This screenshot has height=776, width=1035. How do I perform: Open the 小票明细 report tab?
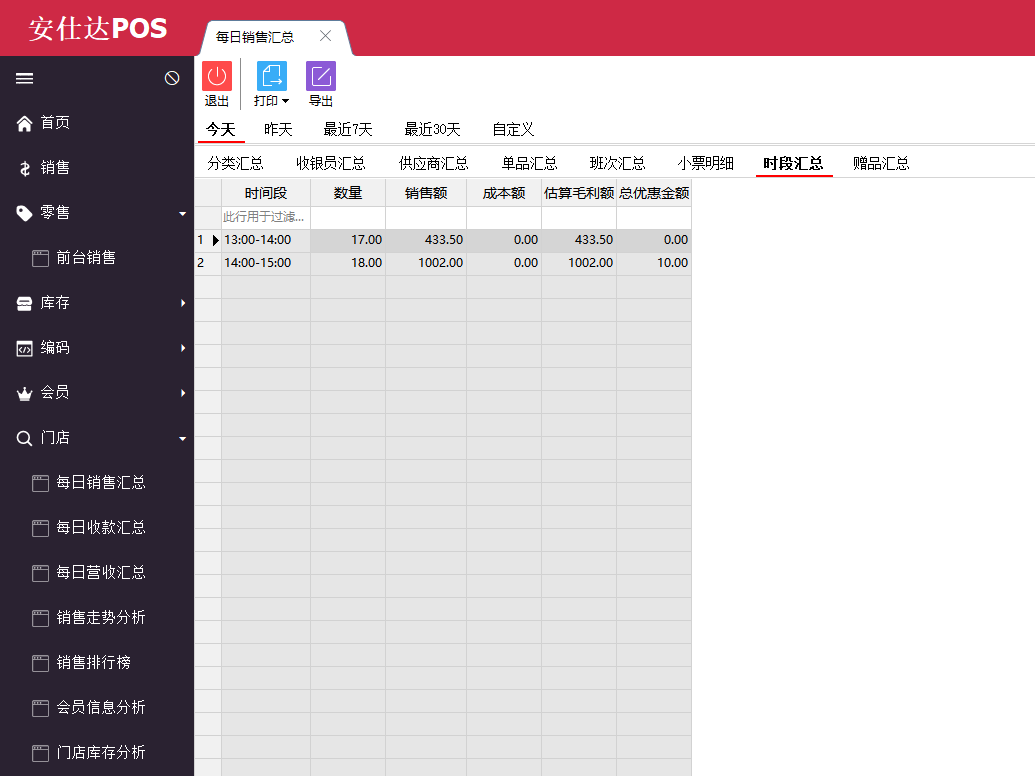(706, 163)
